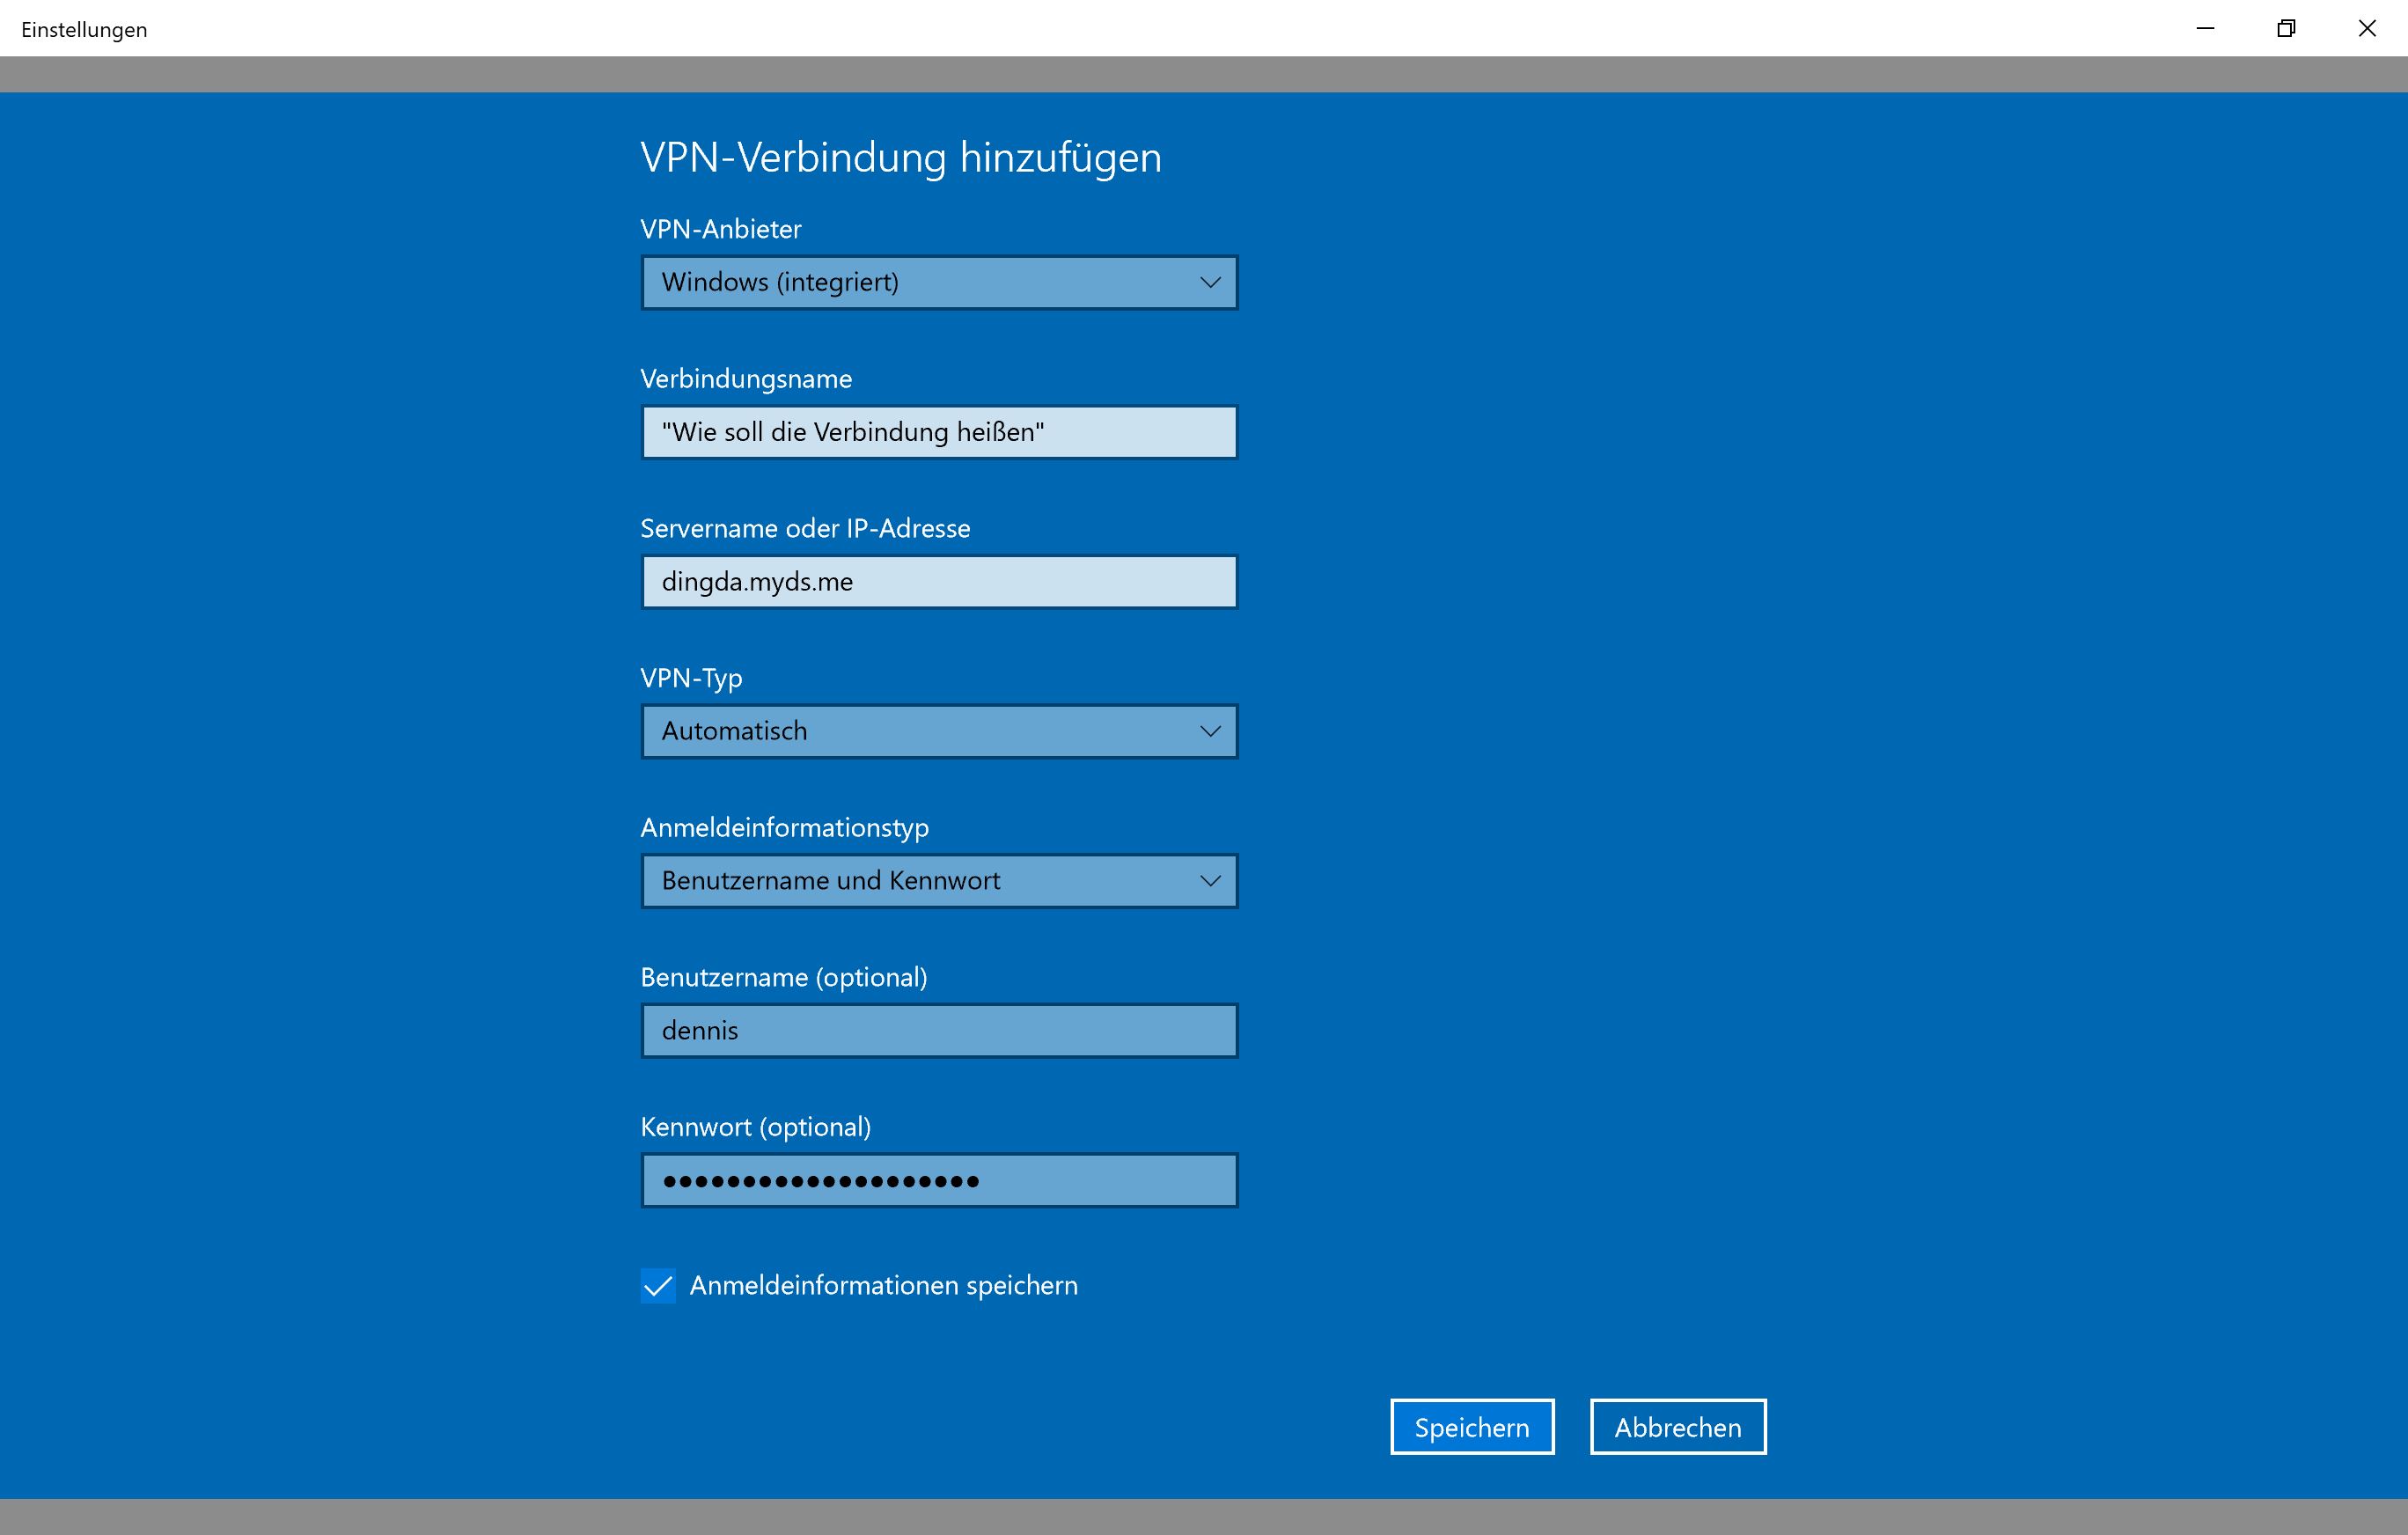2408x1535 pixels.
Task: Close the Einstellungen window
Action: click(x=2367, y=28)
